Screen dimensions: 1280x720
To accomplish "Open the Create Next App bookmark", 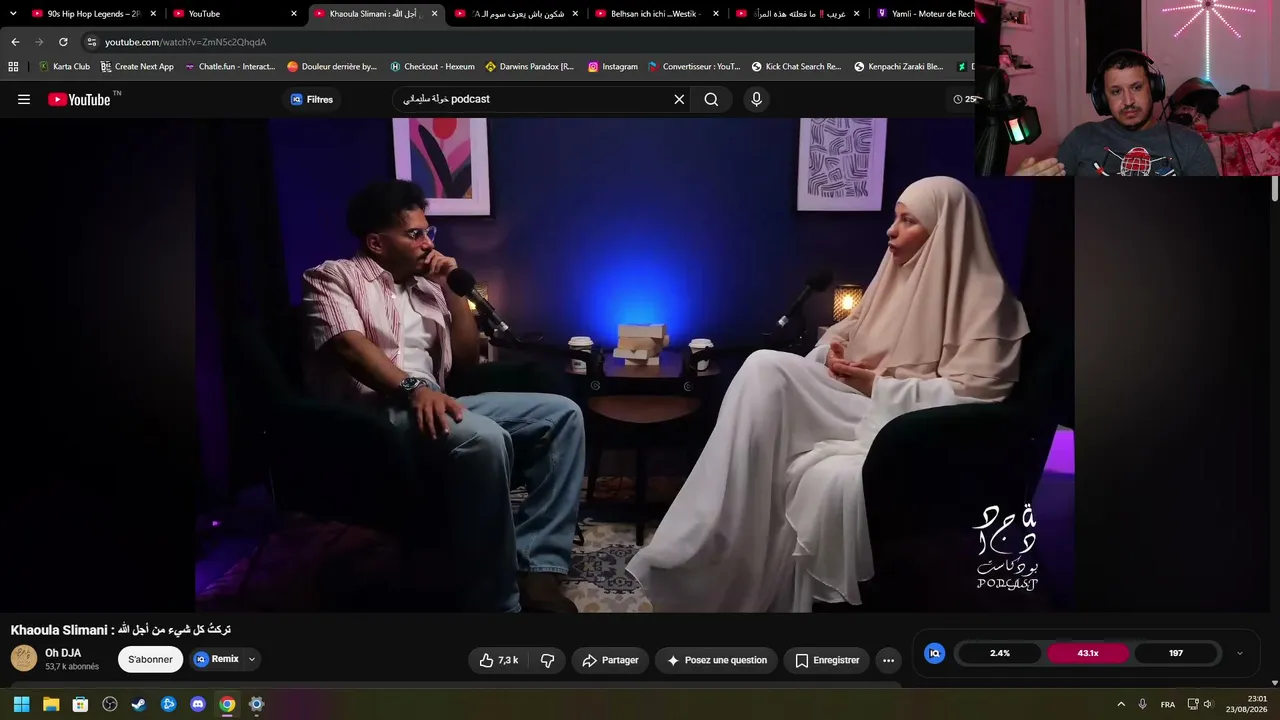I will (x=137, y=67).
